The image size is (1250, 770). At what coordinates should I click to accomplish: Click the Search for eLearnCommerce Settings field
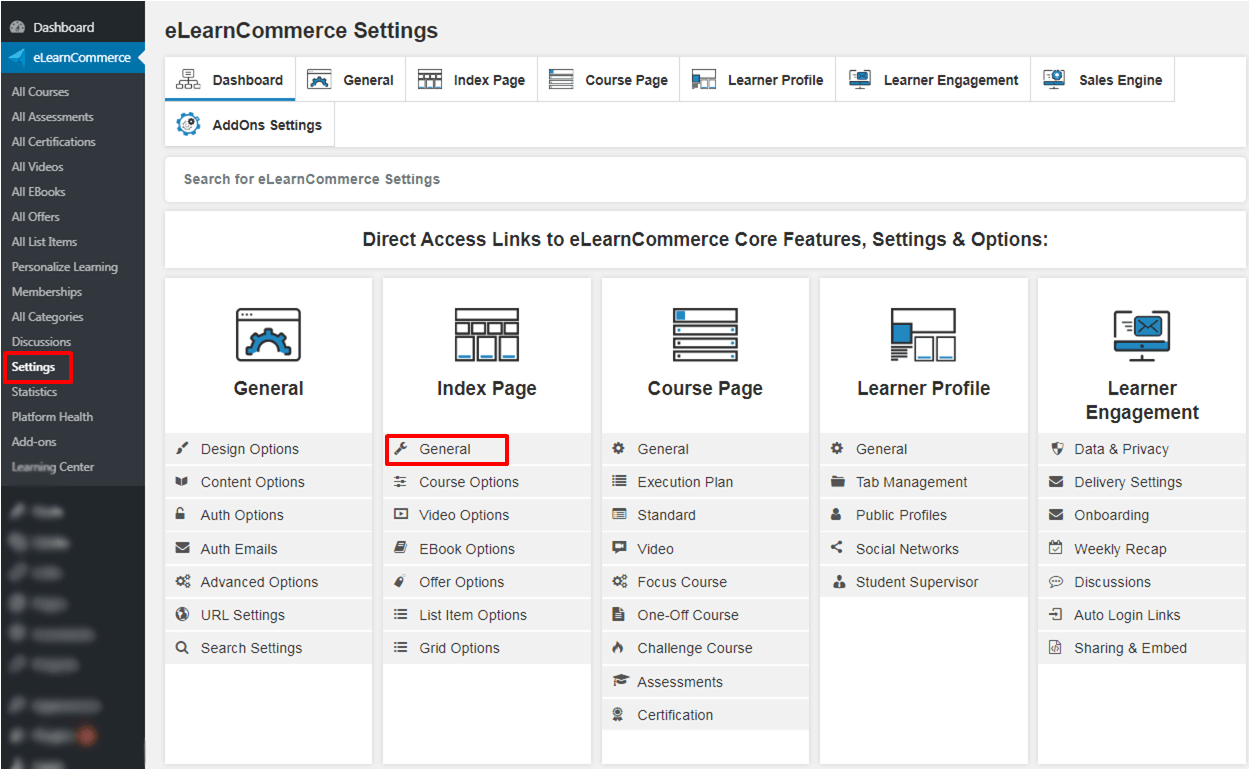coord(705,179)
